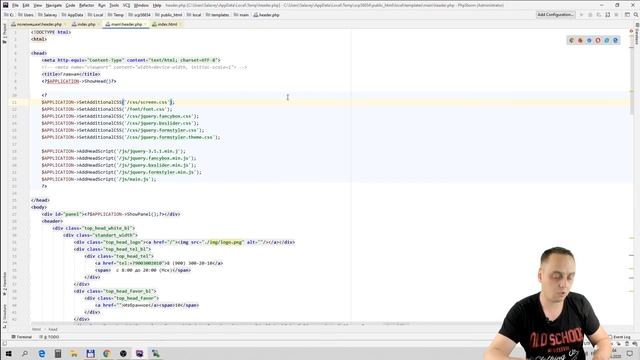
Task: Click the Users breadcrumb in navigation bar
Action: tap(26, 15)
